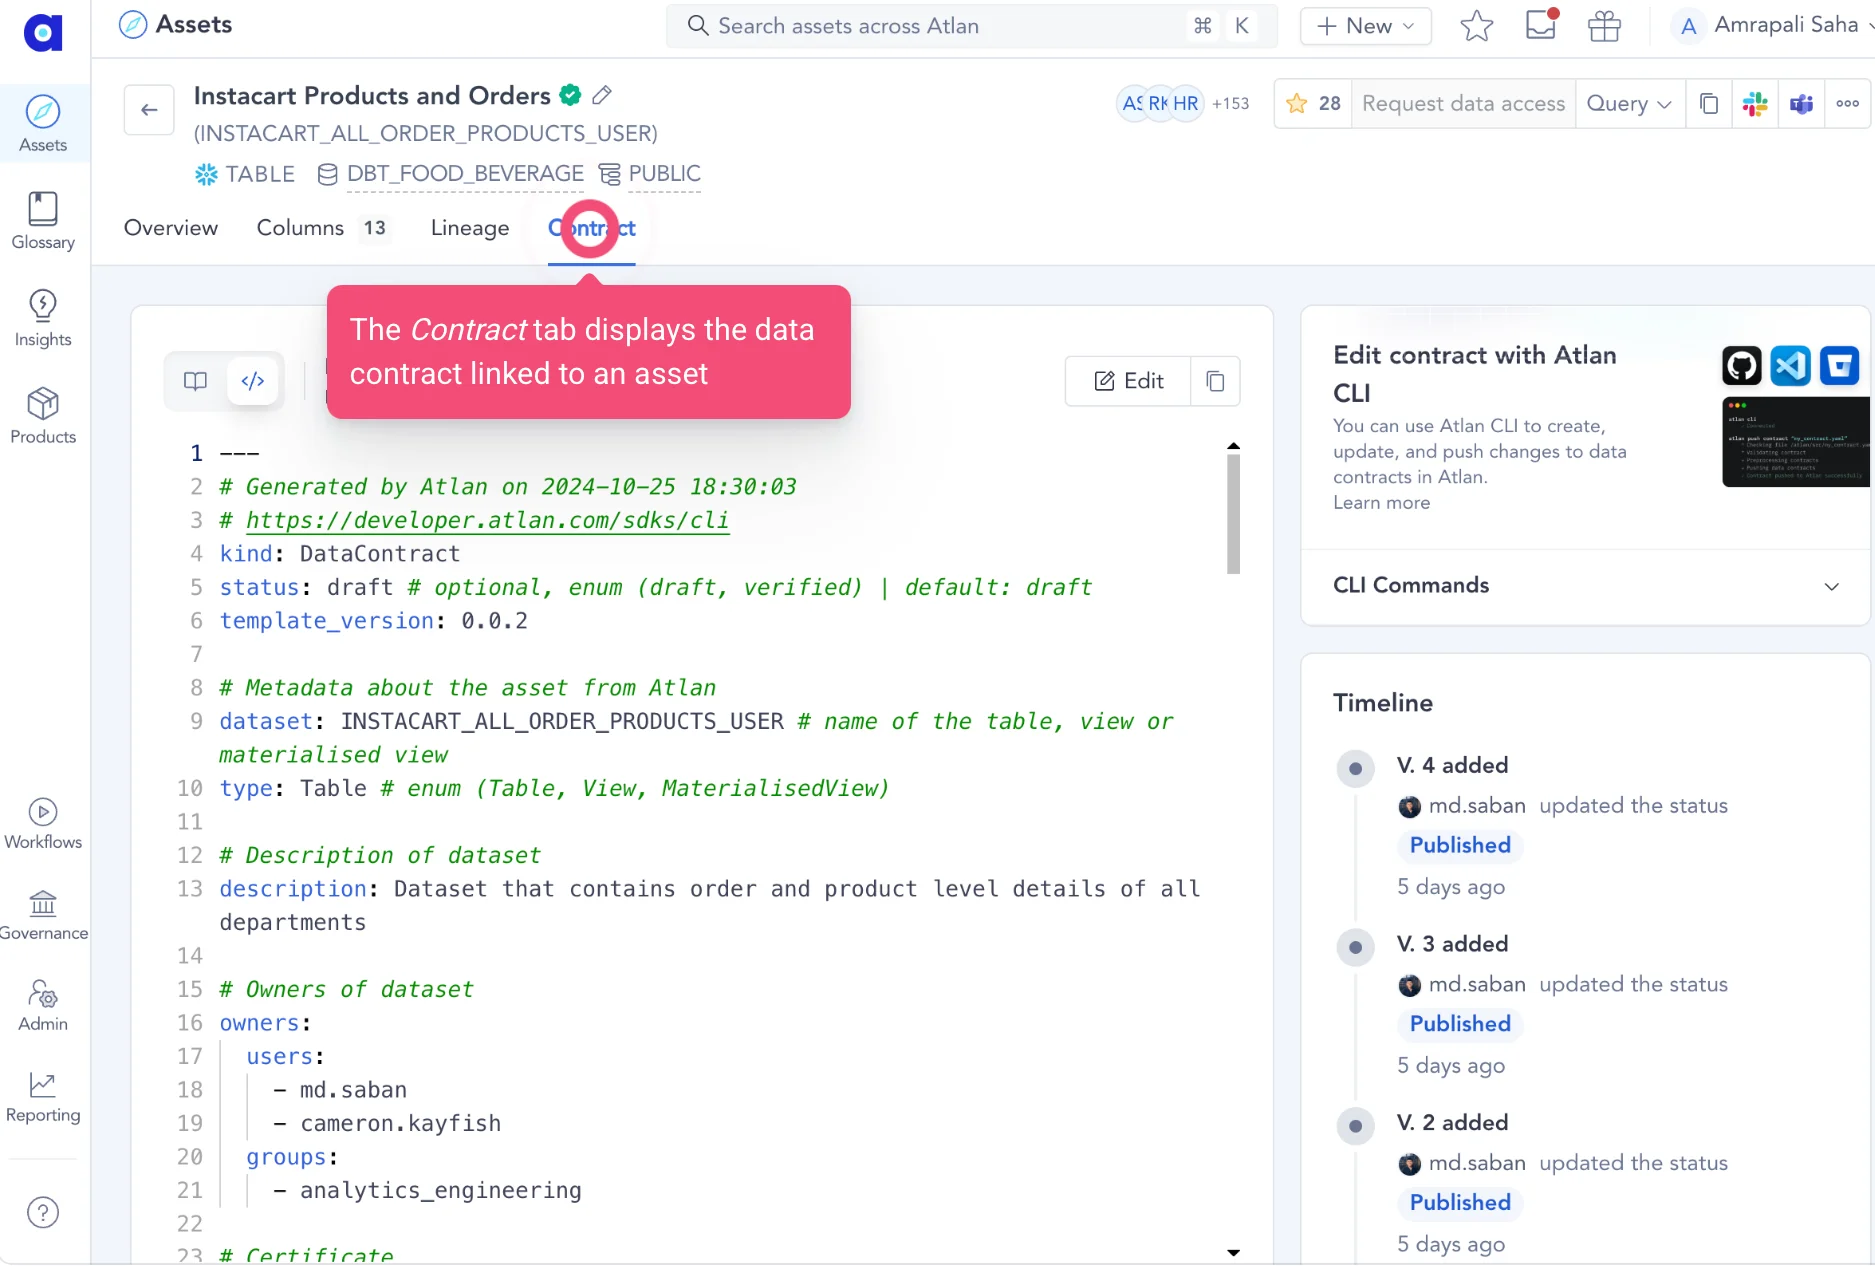Open VS Code from the Atlan CLI panel
The height and width of the screenshot is (1266, 1875).
[x=1790, y=365]
